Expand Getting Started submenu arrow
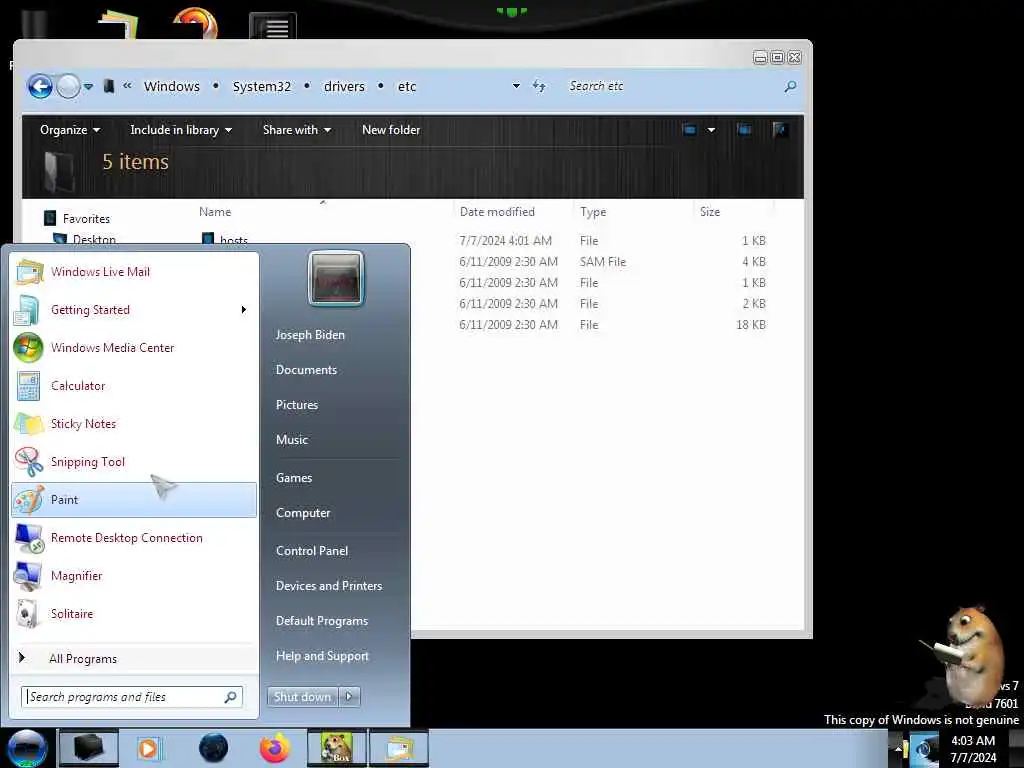1024x768 pixels. (244, 310)
